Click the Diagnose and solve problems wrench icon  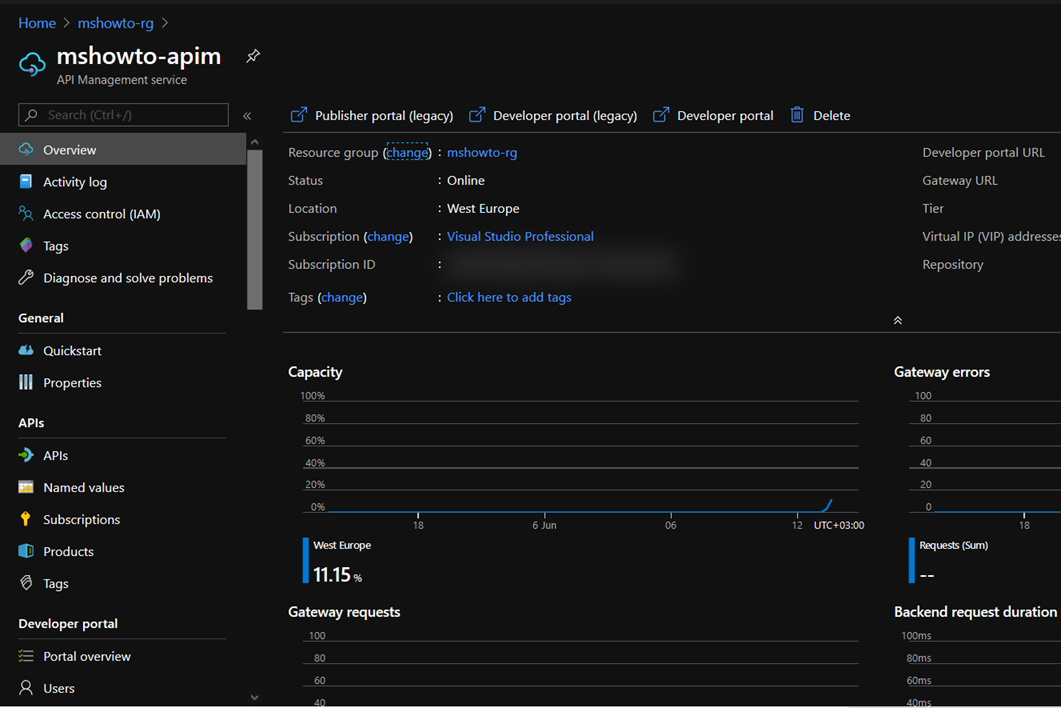click(x=26, y=278)
